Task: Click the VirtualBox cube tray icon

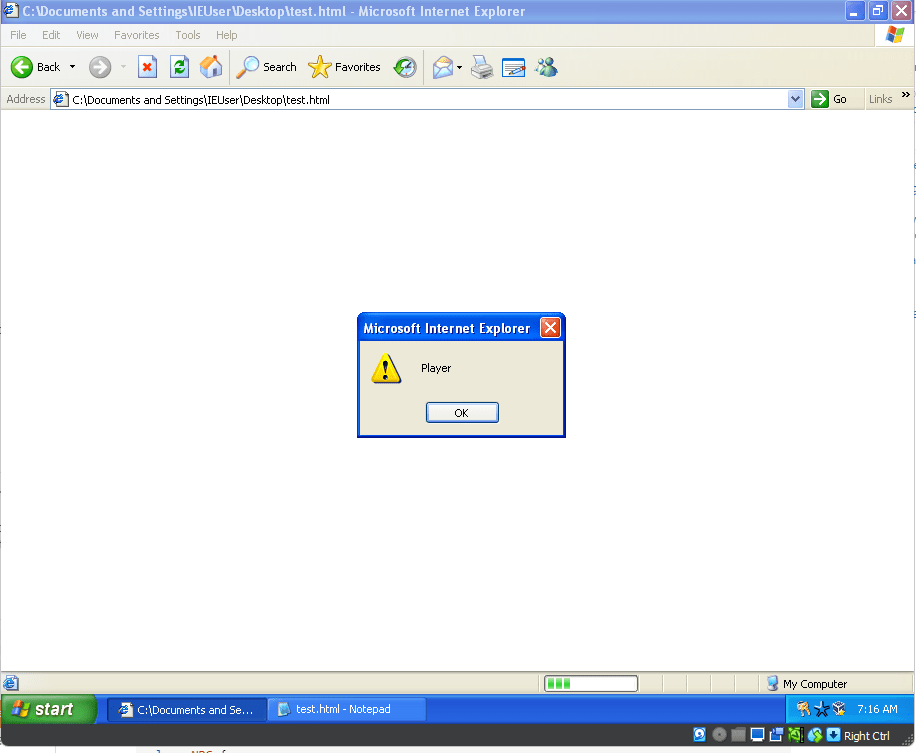Action: 839,709
